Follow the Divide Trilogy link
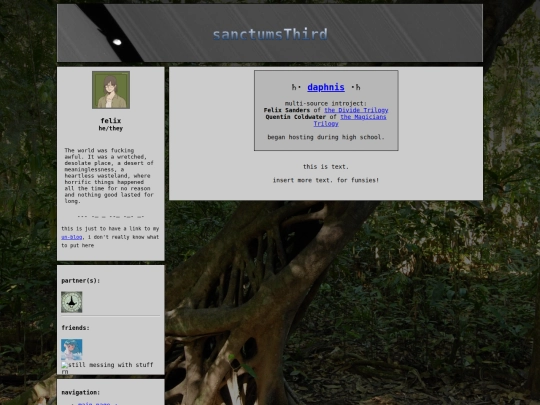The width and height of the screenshot is (540, 405). (356, 110)
